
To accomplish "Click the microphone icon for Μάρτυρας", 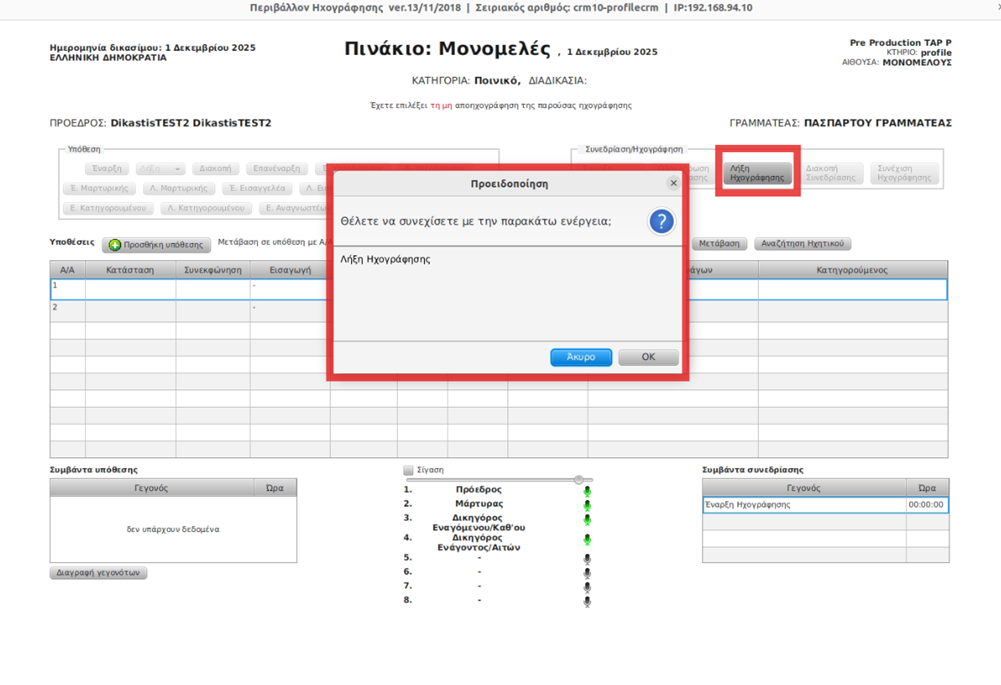I will tap(587, 505).
